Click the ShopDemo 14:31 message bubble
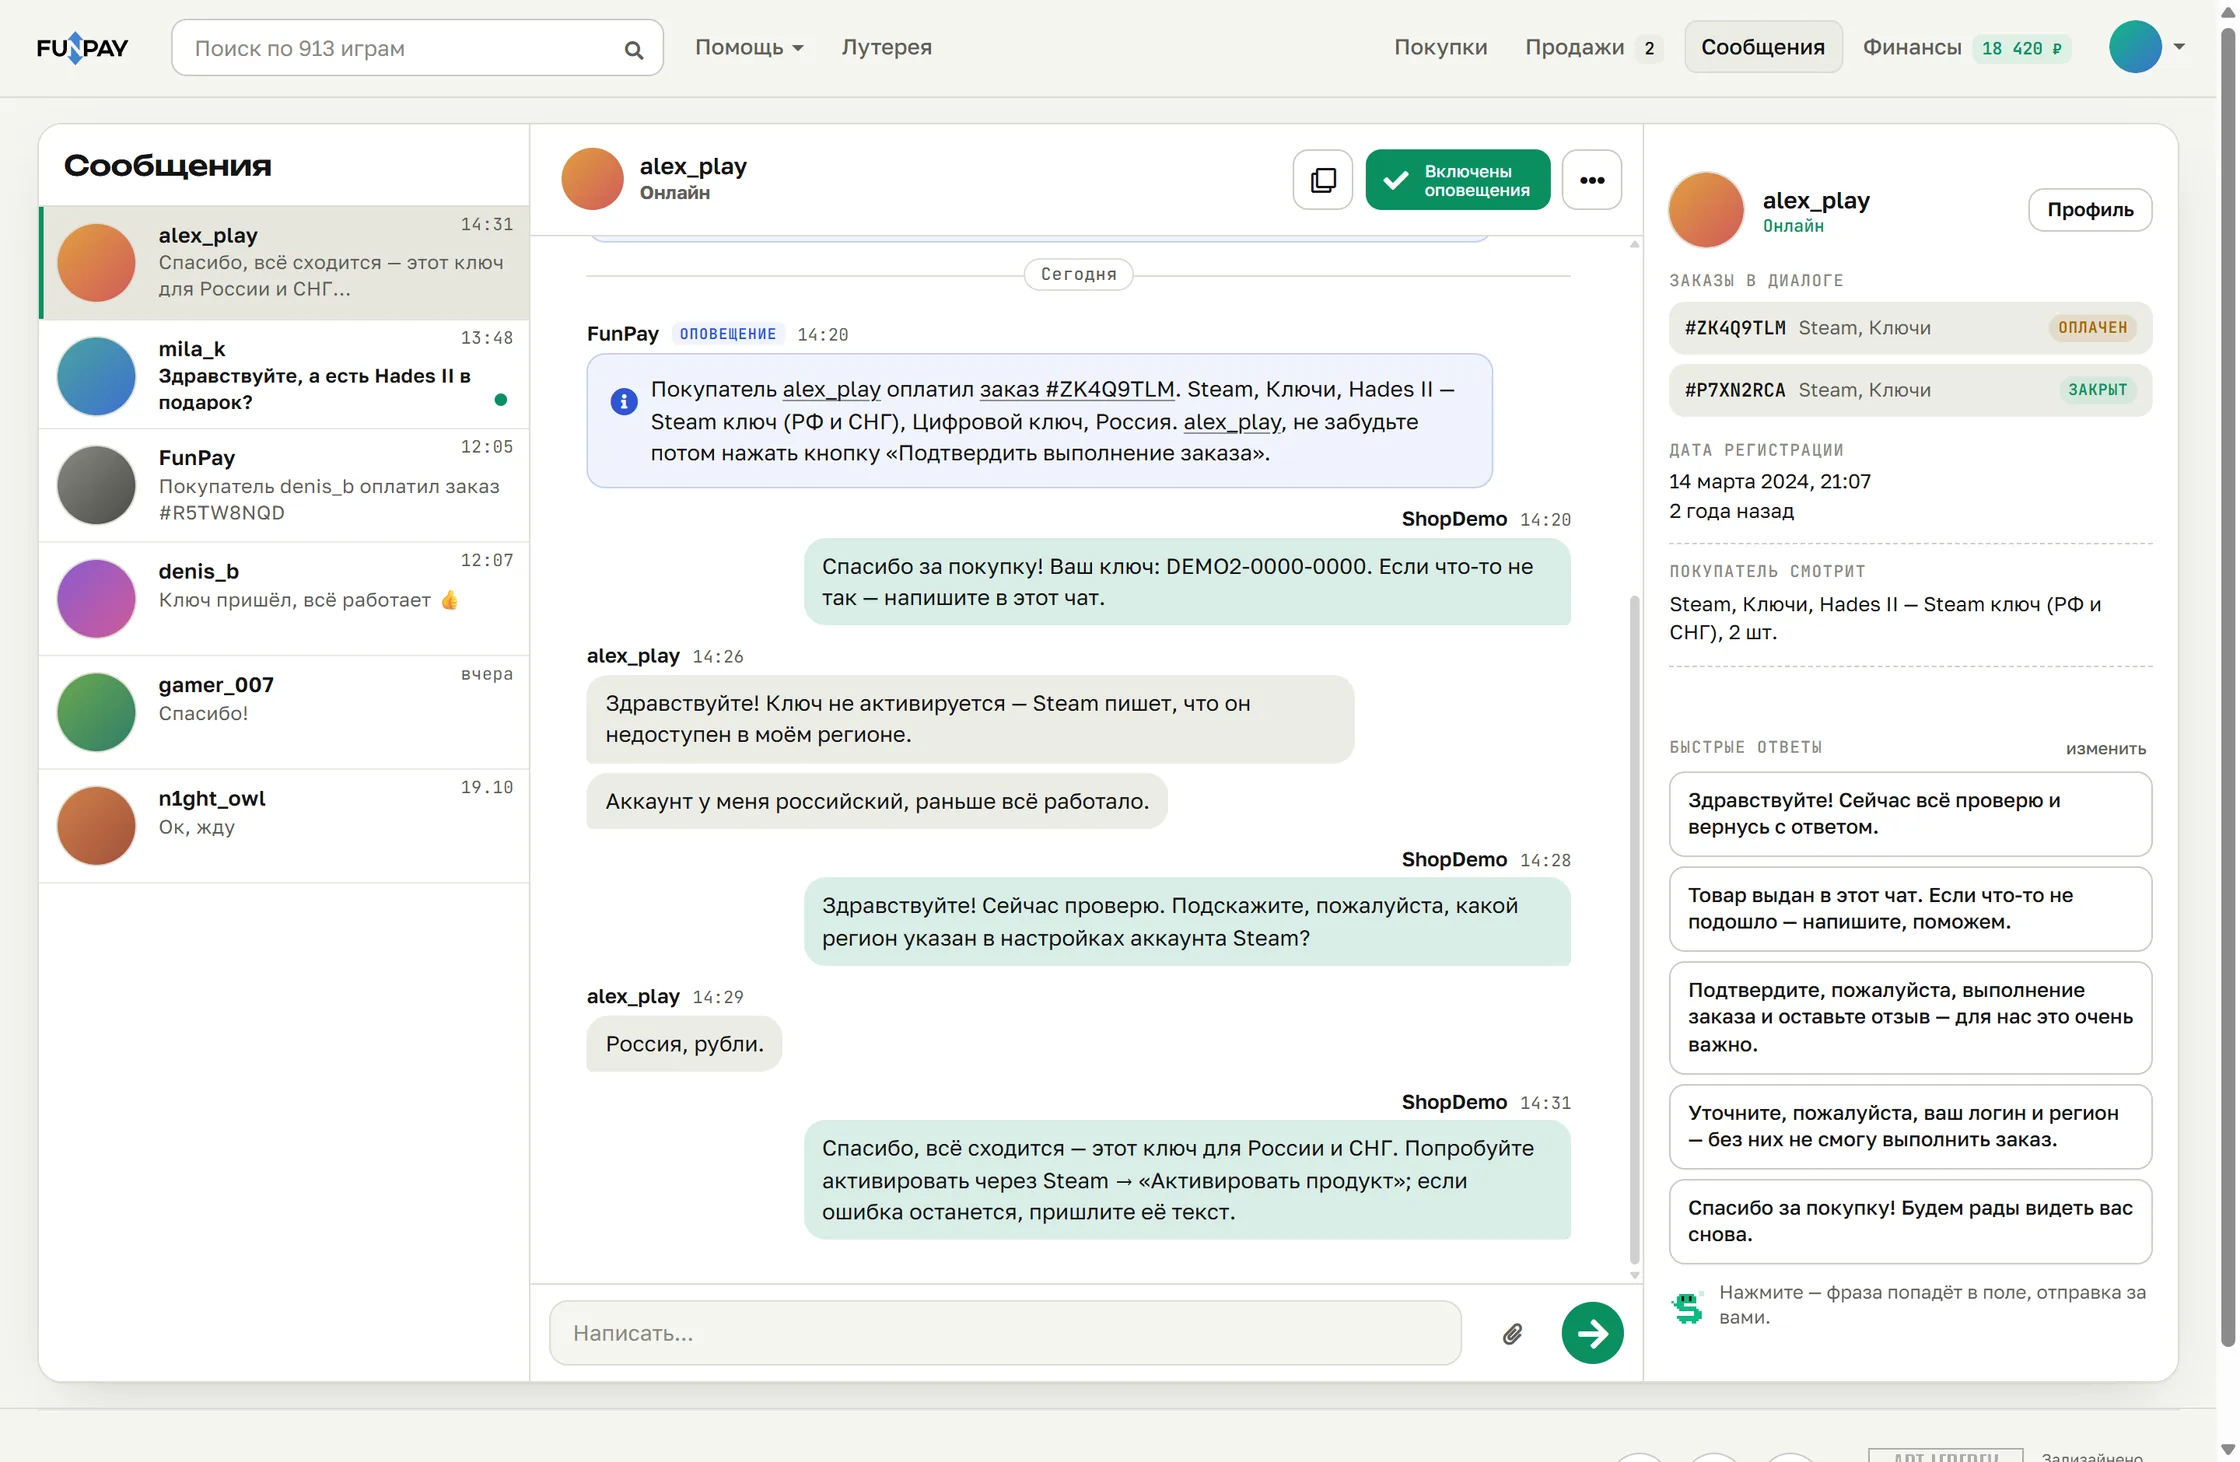The width and height of the screenshot is (2240, 1462). (x=1186, y=1180)
